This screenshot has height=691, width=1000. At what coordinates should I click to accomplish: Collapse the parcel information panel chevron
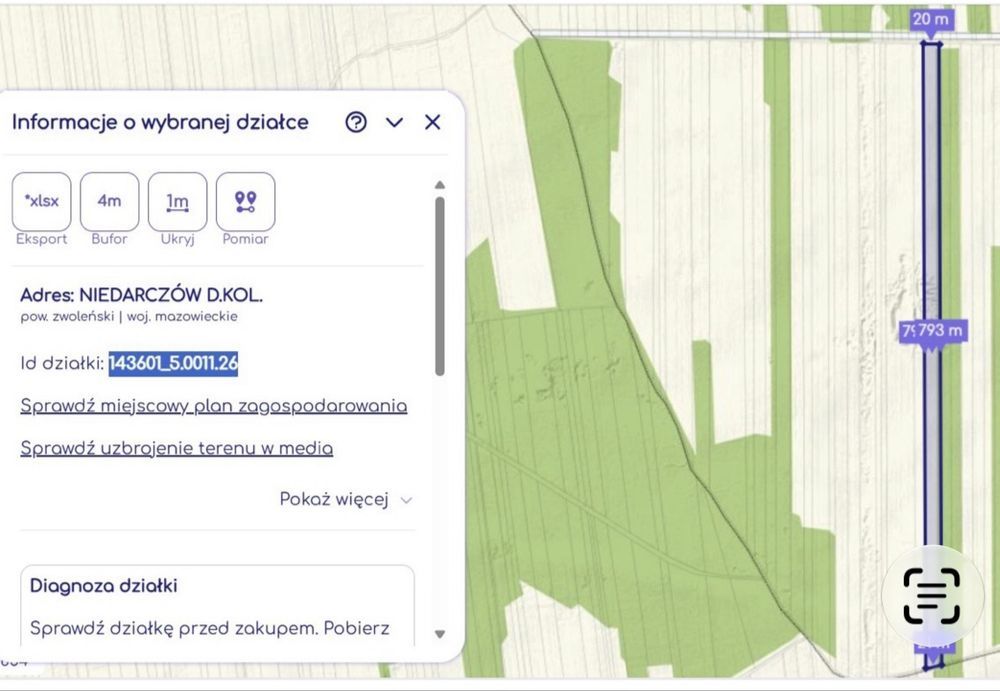395,122
